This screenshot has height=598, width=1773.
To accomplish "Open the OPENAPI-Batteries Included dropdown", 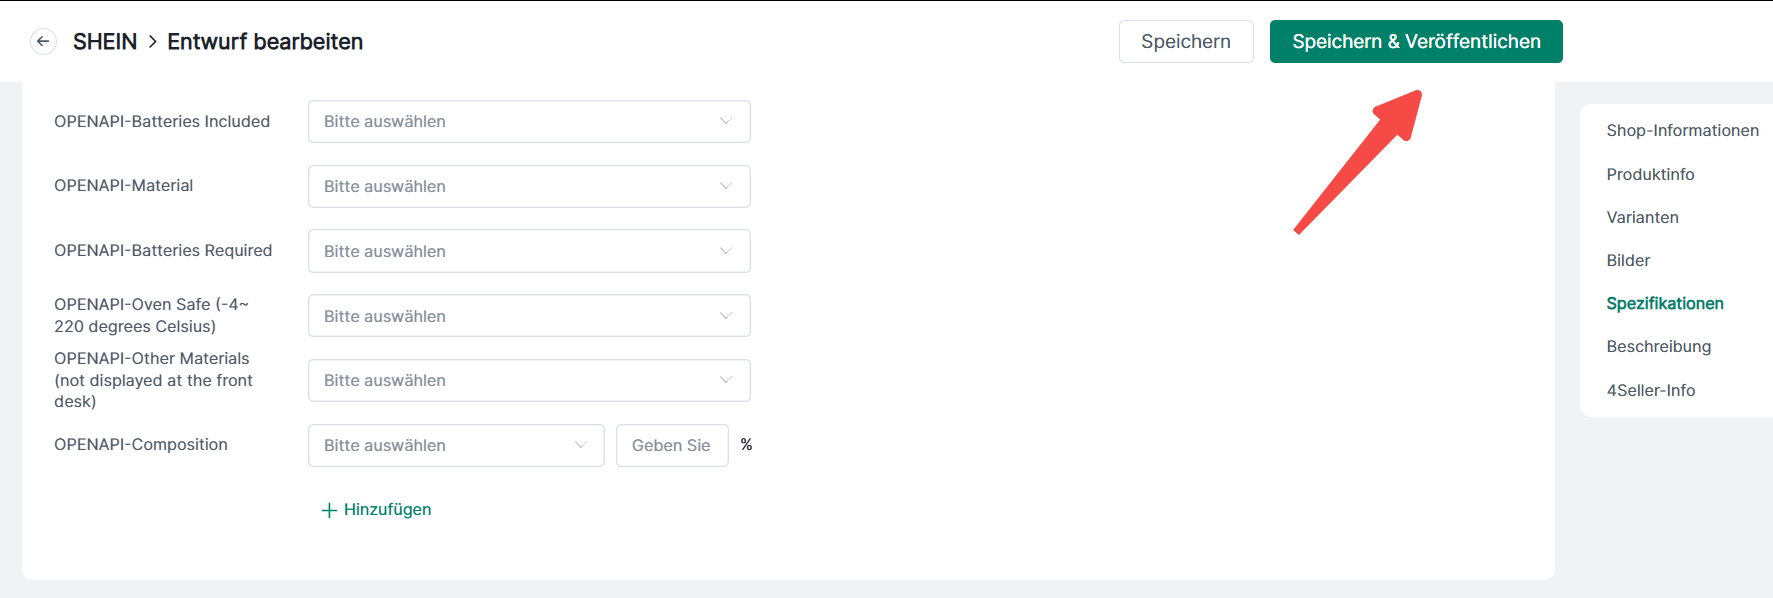I will pos(528,122).
